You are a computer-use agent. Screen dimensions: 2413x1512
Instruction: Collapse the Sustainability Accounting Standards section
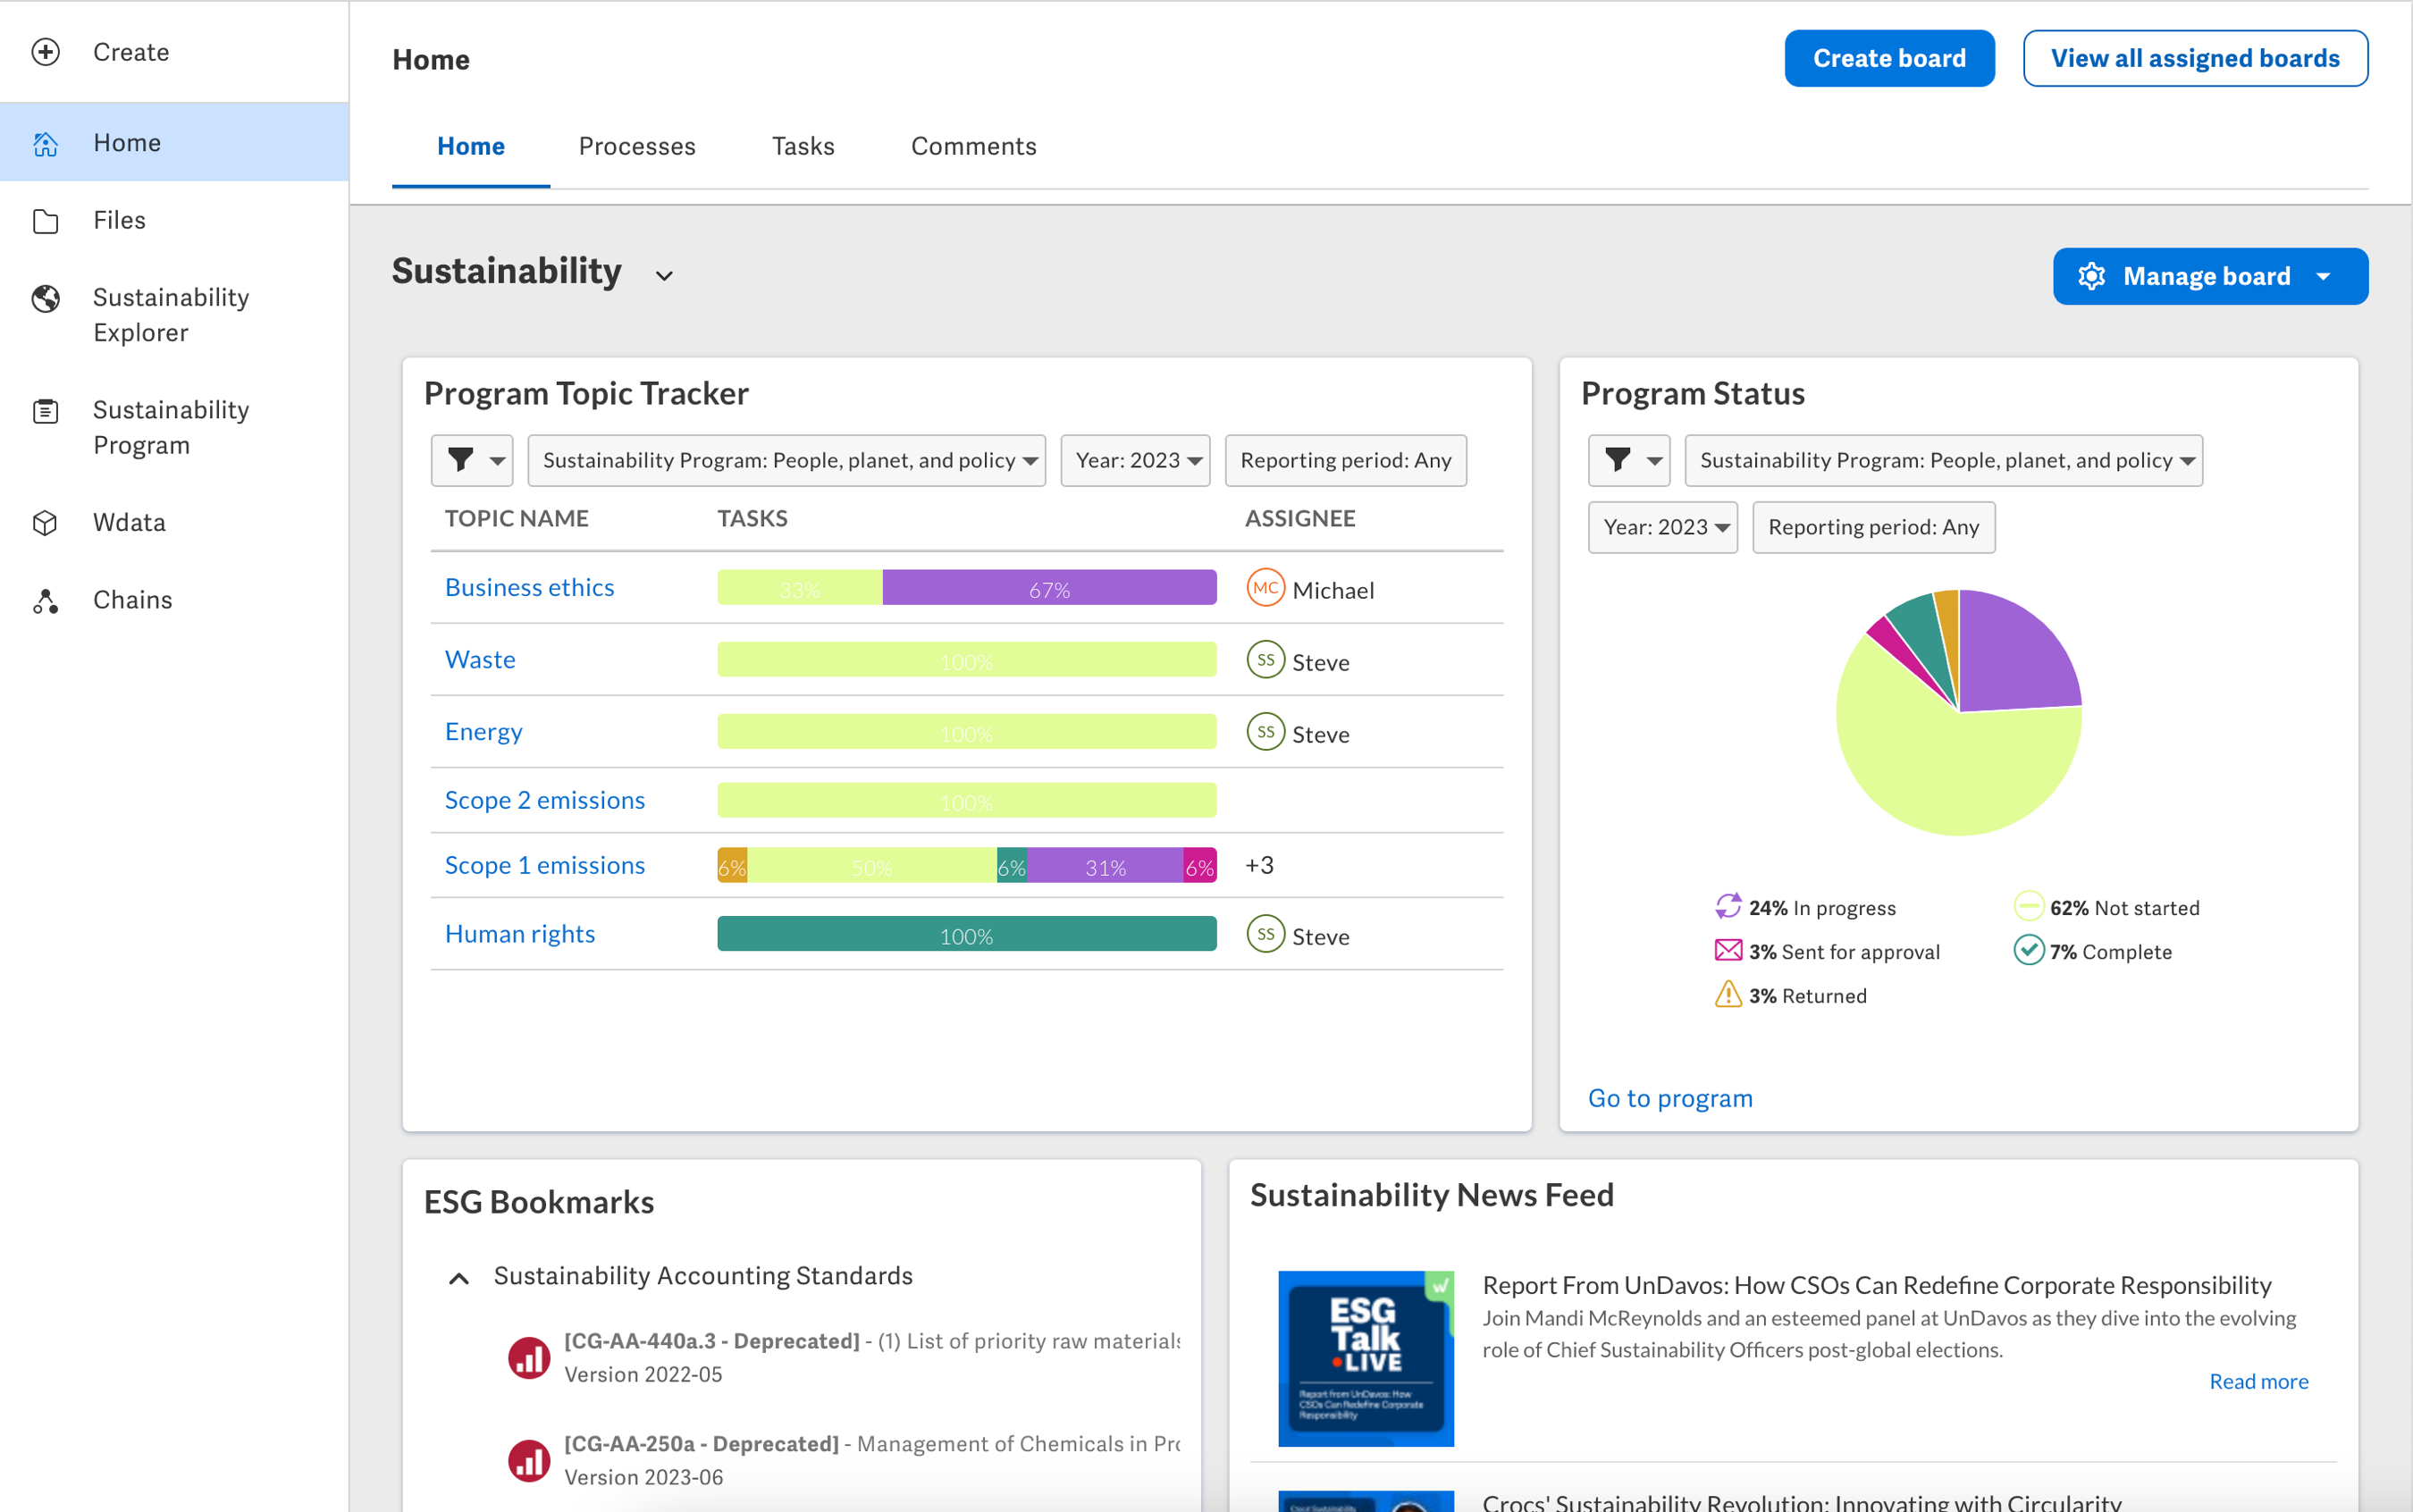click(x=459, y=1278)
